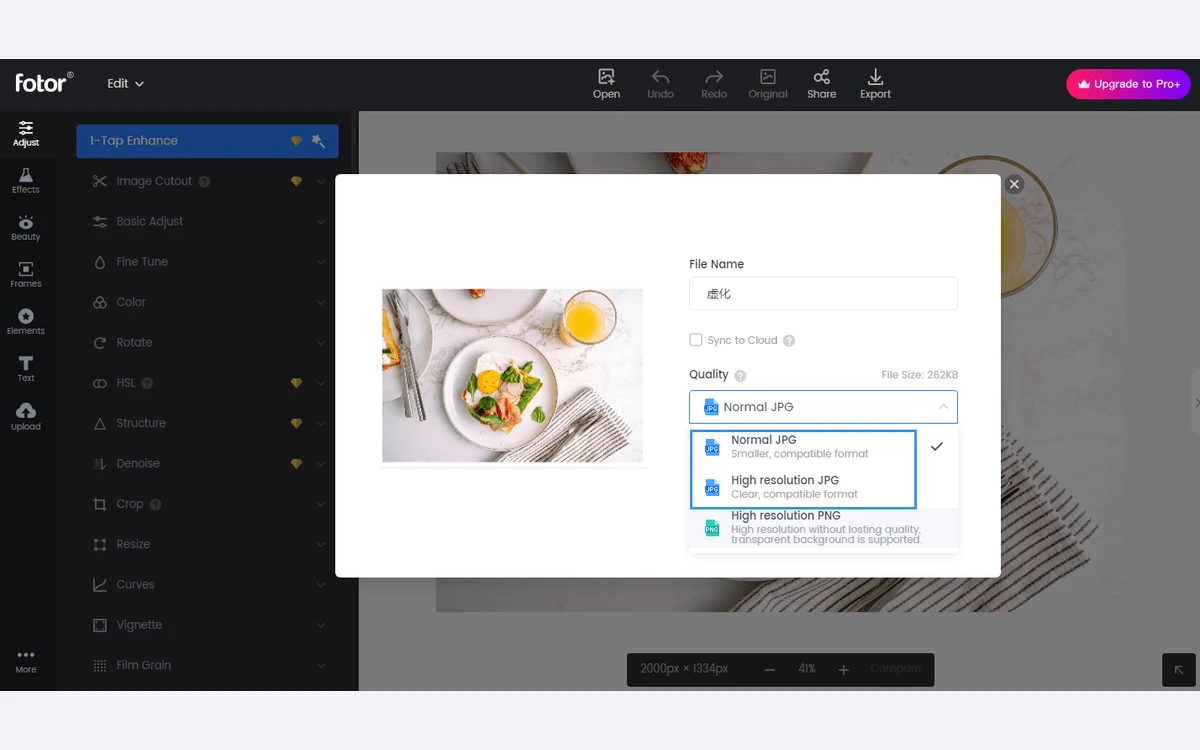This screenshot has width=1200, height=750.
Task: Click the export preview thumbnail
Action: click(x=512, y=376)
